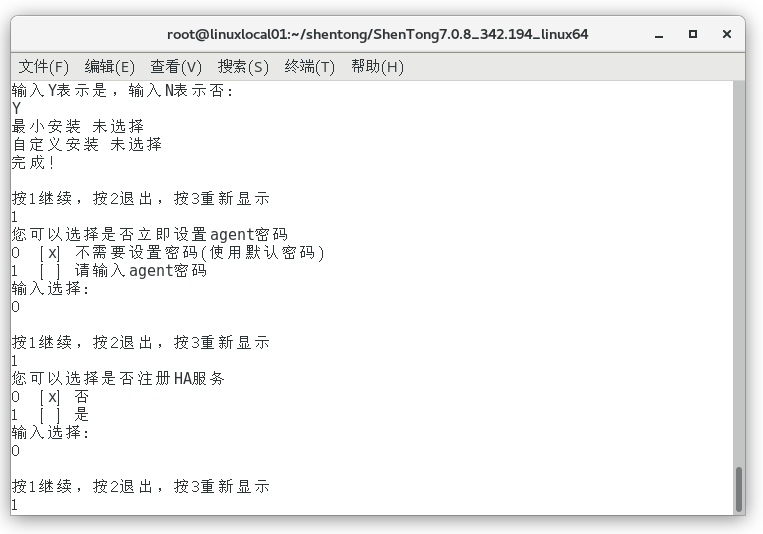
Task: Minimize the terminal window
Action: pos(659,35)
